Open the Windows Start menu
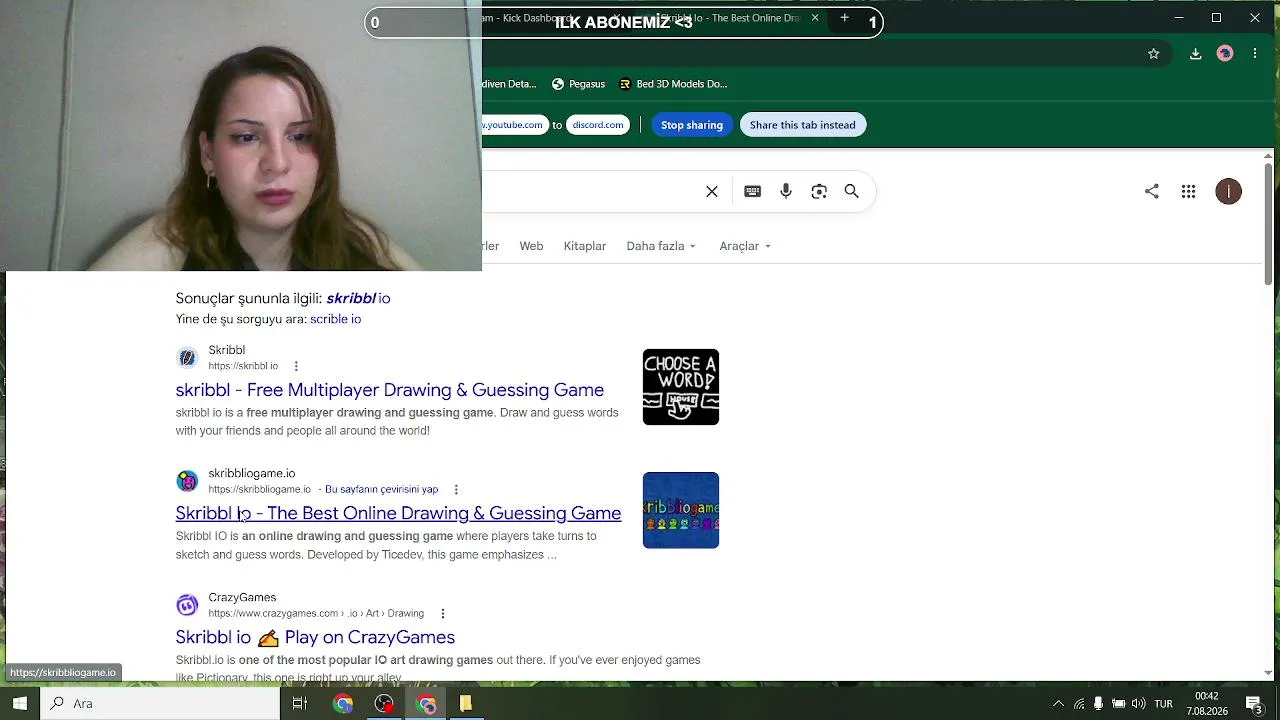Screen dimensions: 1280x720 pyautogui.click(x=20, y=704)
